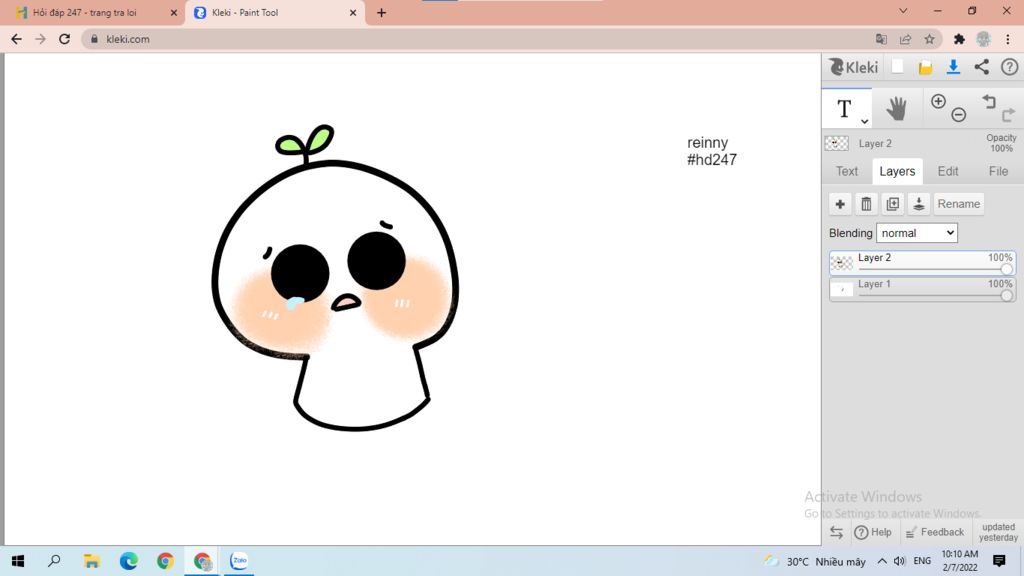
Task: Switch to the Text tab
Action: coord(847,171)
